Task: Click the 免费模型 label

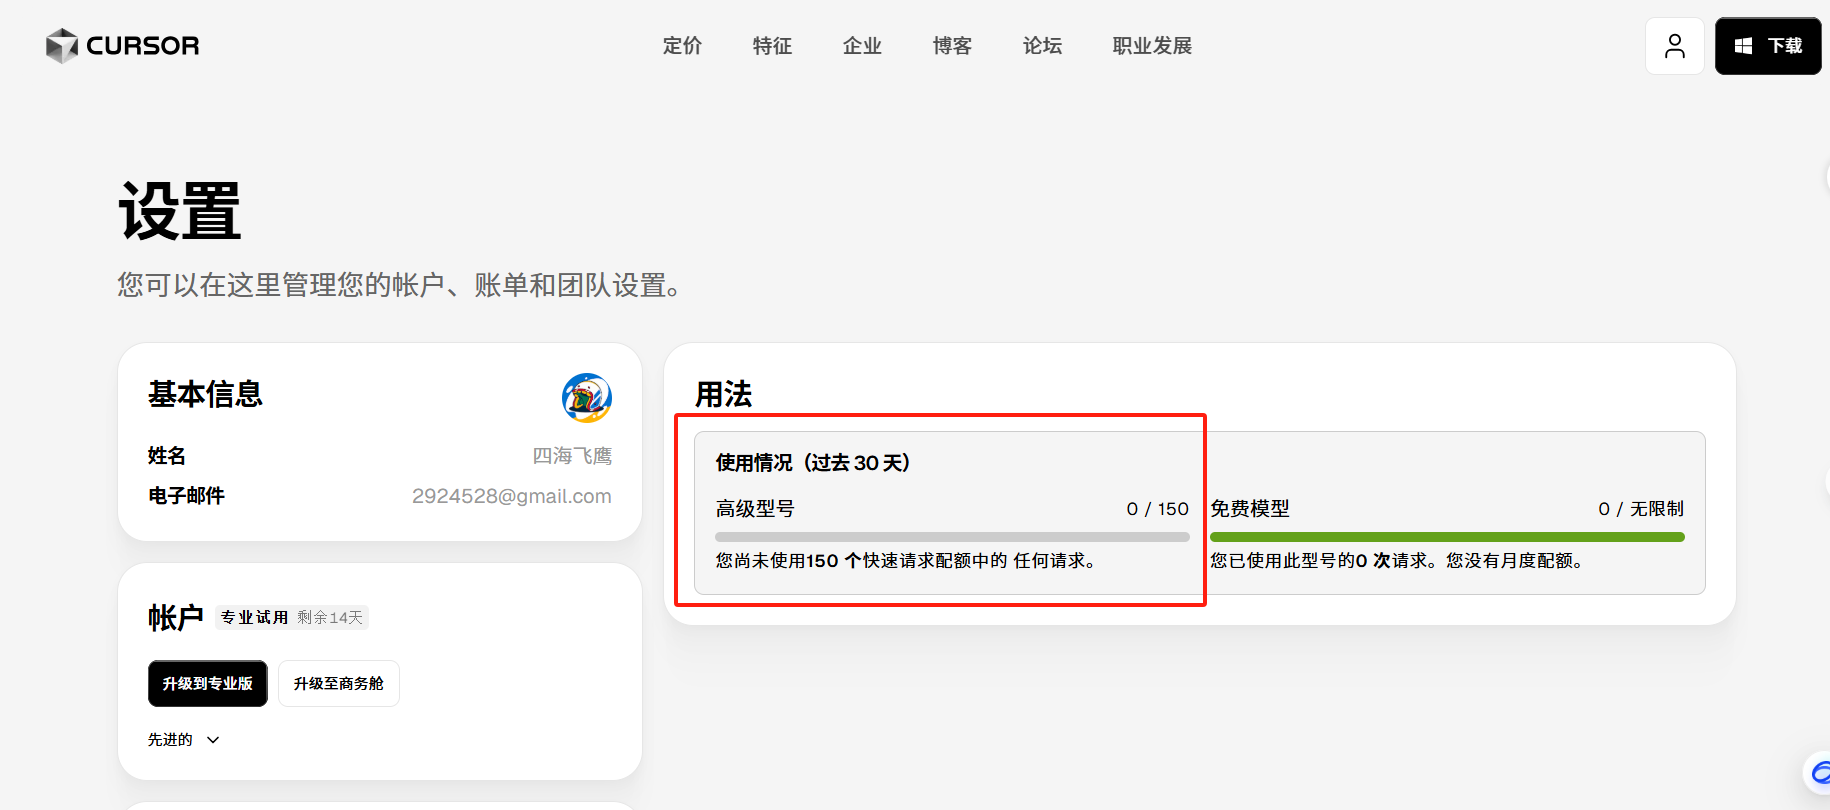Action: (1250, 509)
